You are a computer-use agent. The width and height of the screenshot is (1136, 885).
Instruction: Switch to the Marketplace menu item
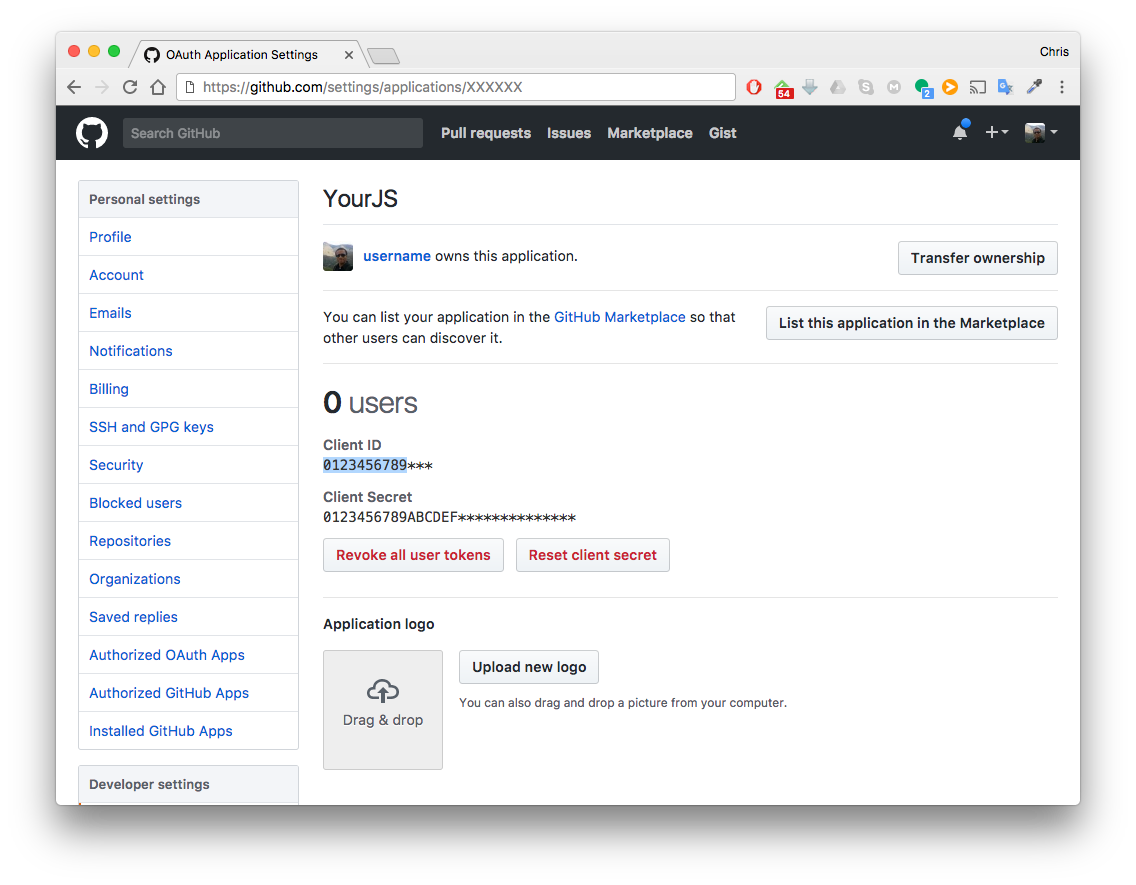coord(649,133)
